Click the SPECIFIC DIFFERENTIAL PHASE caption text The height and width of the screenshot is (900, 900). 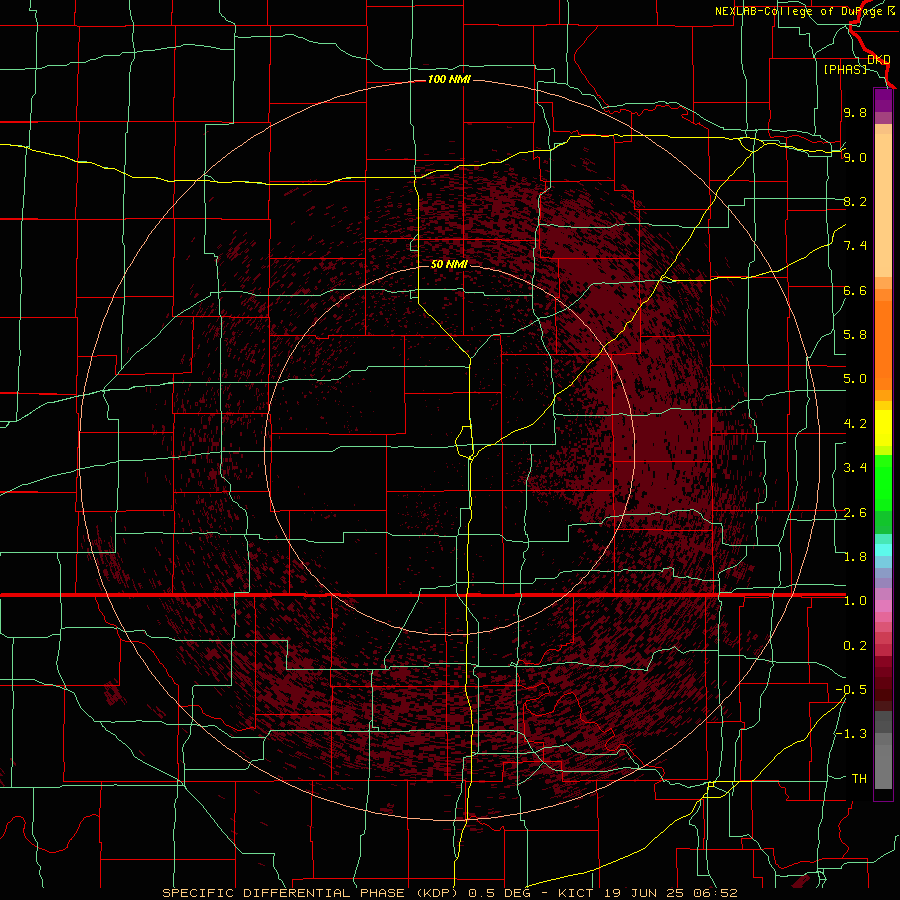(x=285, y=893)
